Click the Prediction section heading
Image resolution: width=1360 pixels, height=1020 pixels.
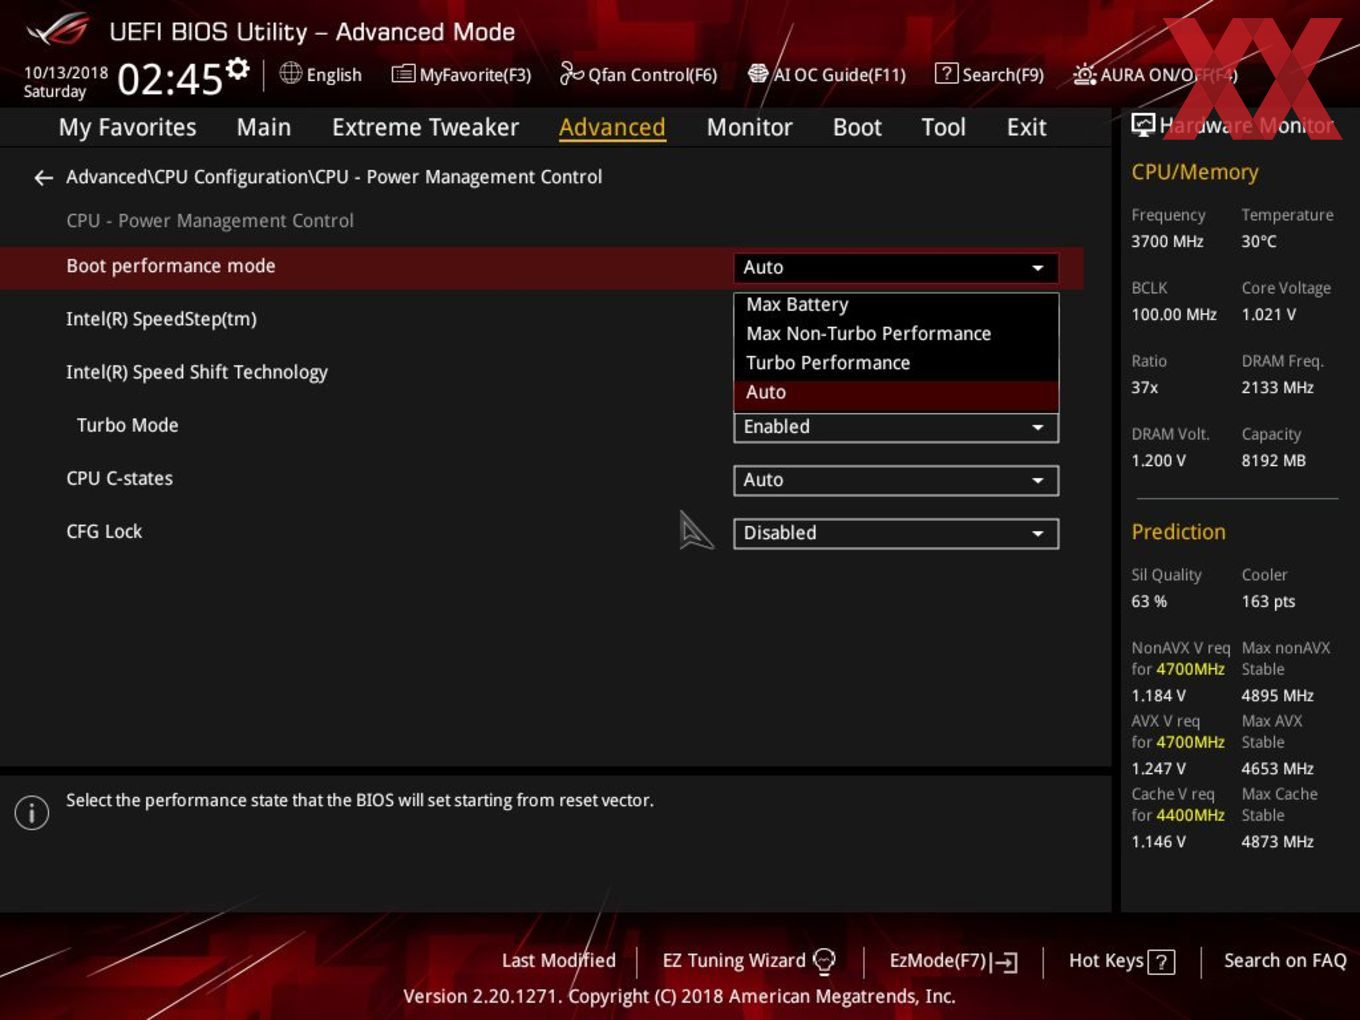pos(1178,532)
